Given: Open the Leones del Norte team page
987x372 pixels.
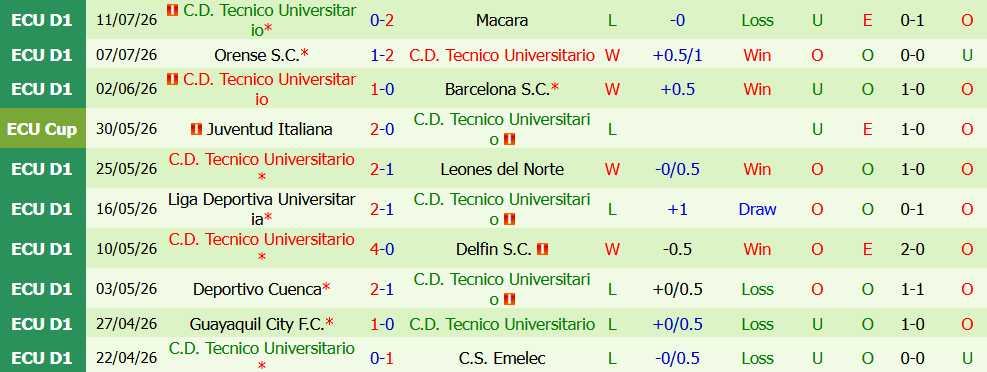Looking at the screenshot, I should pos(502,169).
